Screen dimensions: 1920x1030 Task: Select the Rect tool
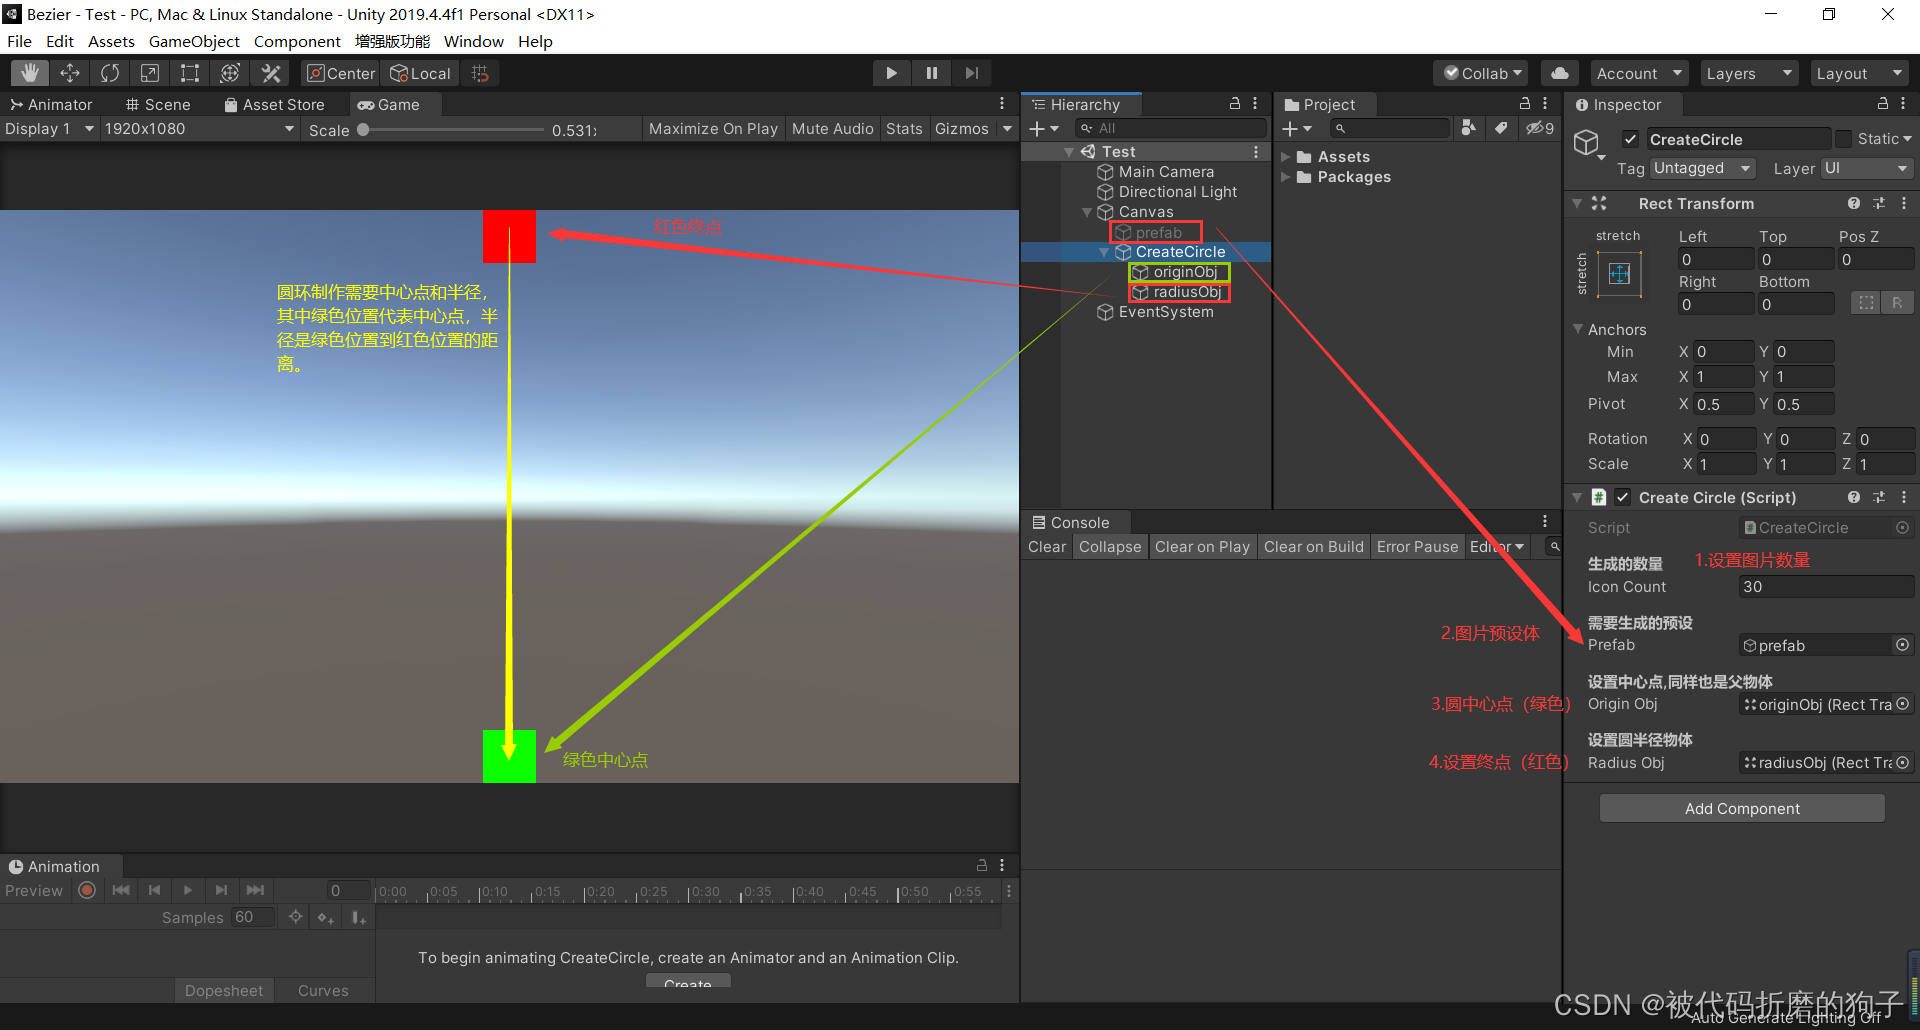click(x=189, y=72)
